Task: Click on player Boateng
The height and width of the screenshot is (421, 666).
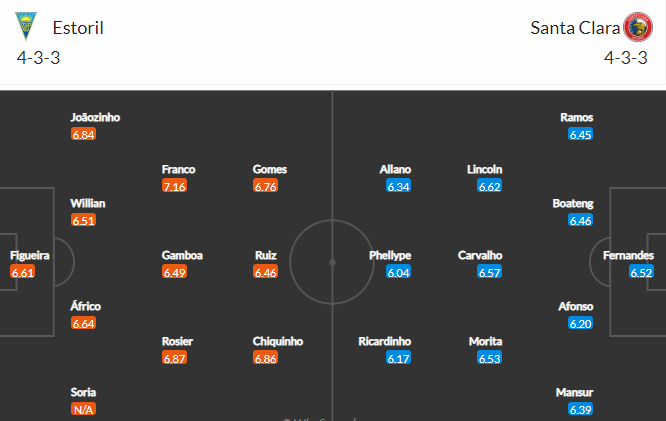Action: [573, 203]
